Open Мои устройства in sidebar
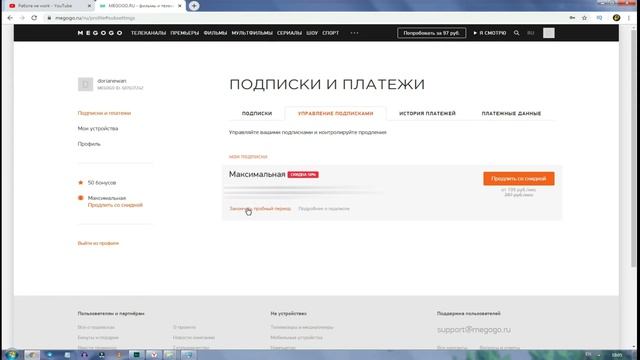This screenshot has width=640, height=360. click(98, 129)
